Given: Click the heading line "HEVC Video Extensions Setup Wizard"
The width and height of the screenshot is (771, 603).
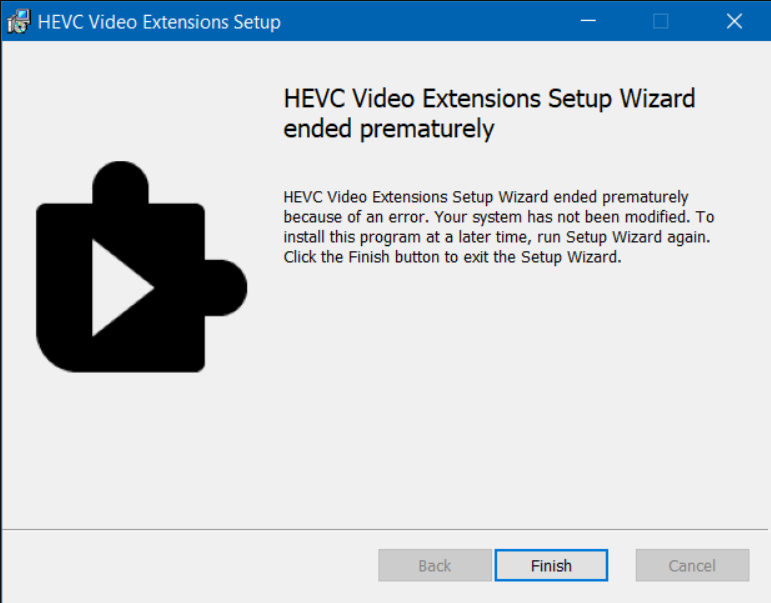Looking at the screenshot, I should click(x=489, y=99).
